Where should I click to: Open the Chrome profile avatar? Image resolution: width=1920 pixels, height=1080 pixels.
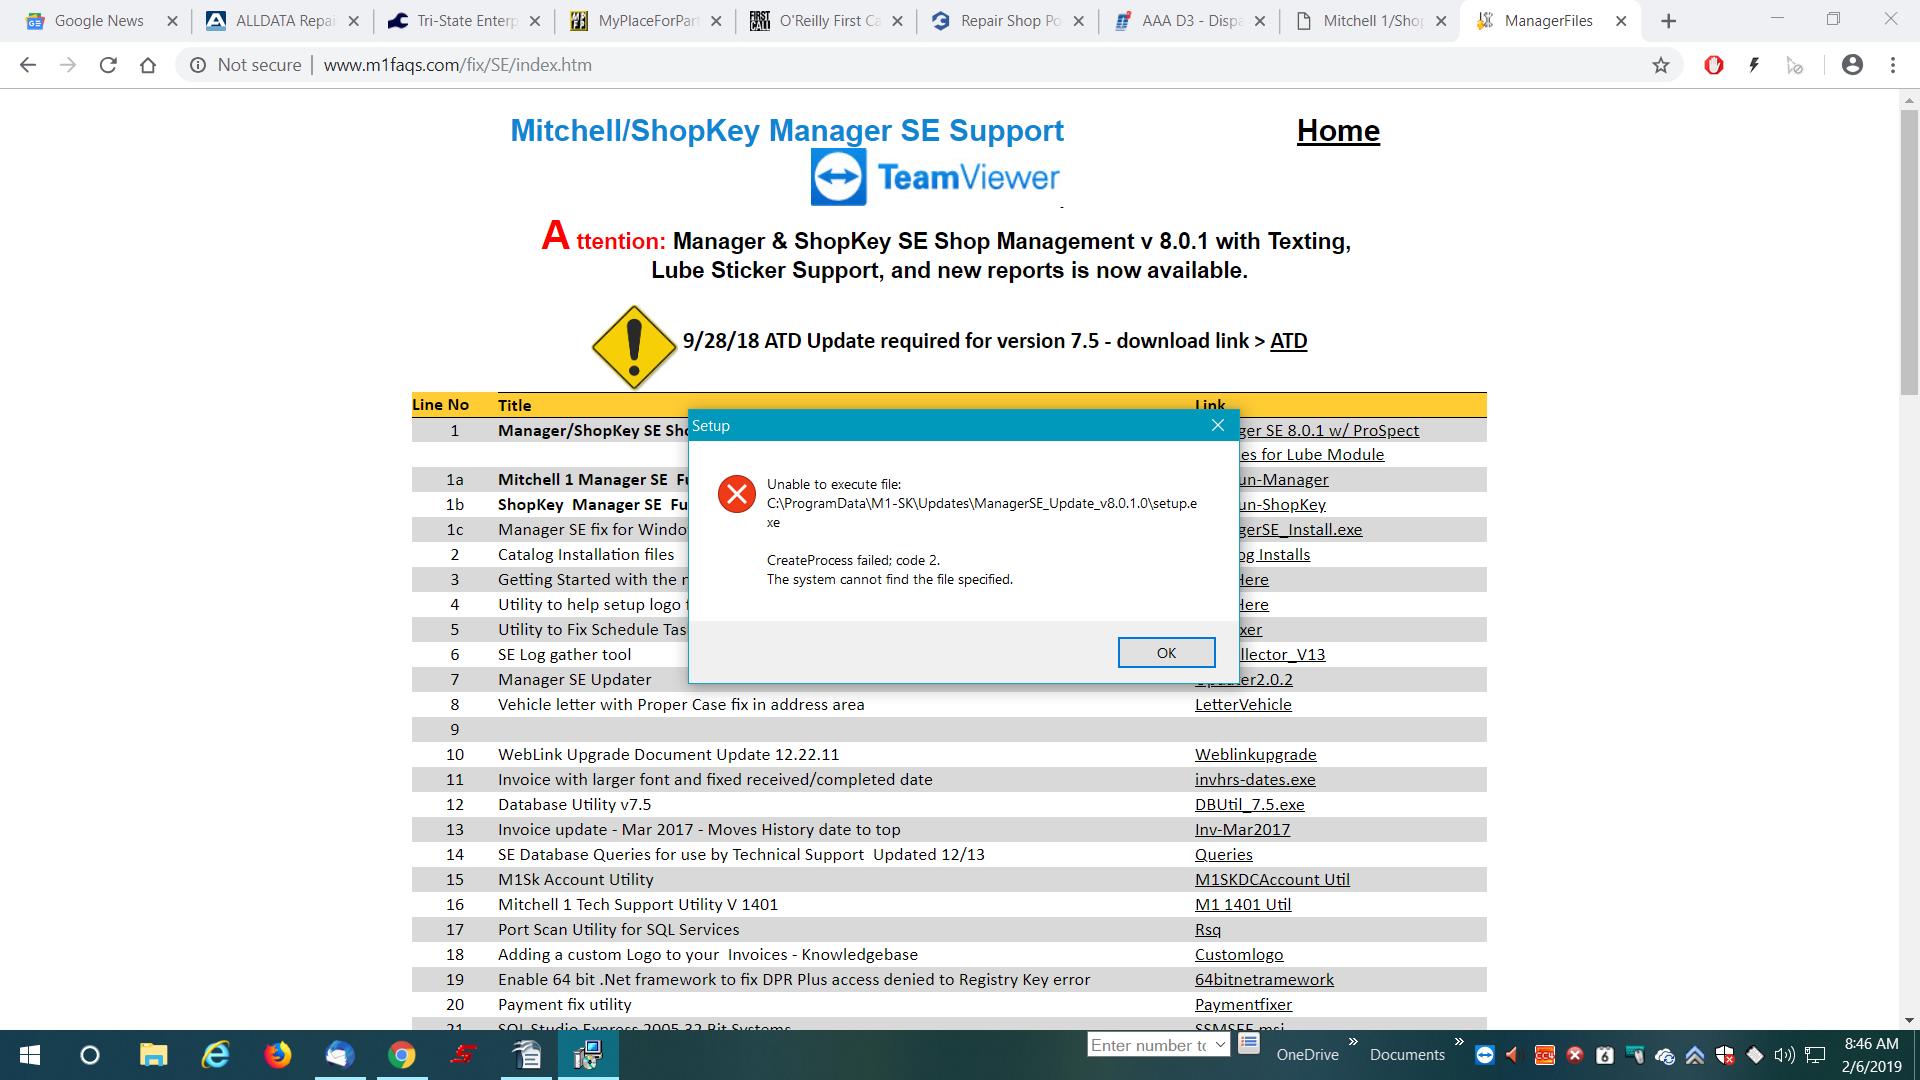[x=1852, y=65]
